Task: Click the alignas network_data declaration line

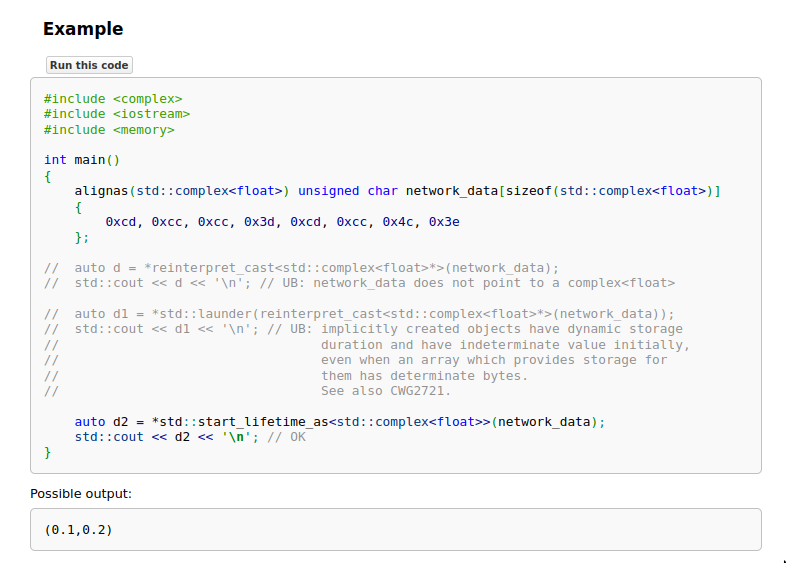Action: pyautogui.click(x=398, y=191)
